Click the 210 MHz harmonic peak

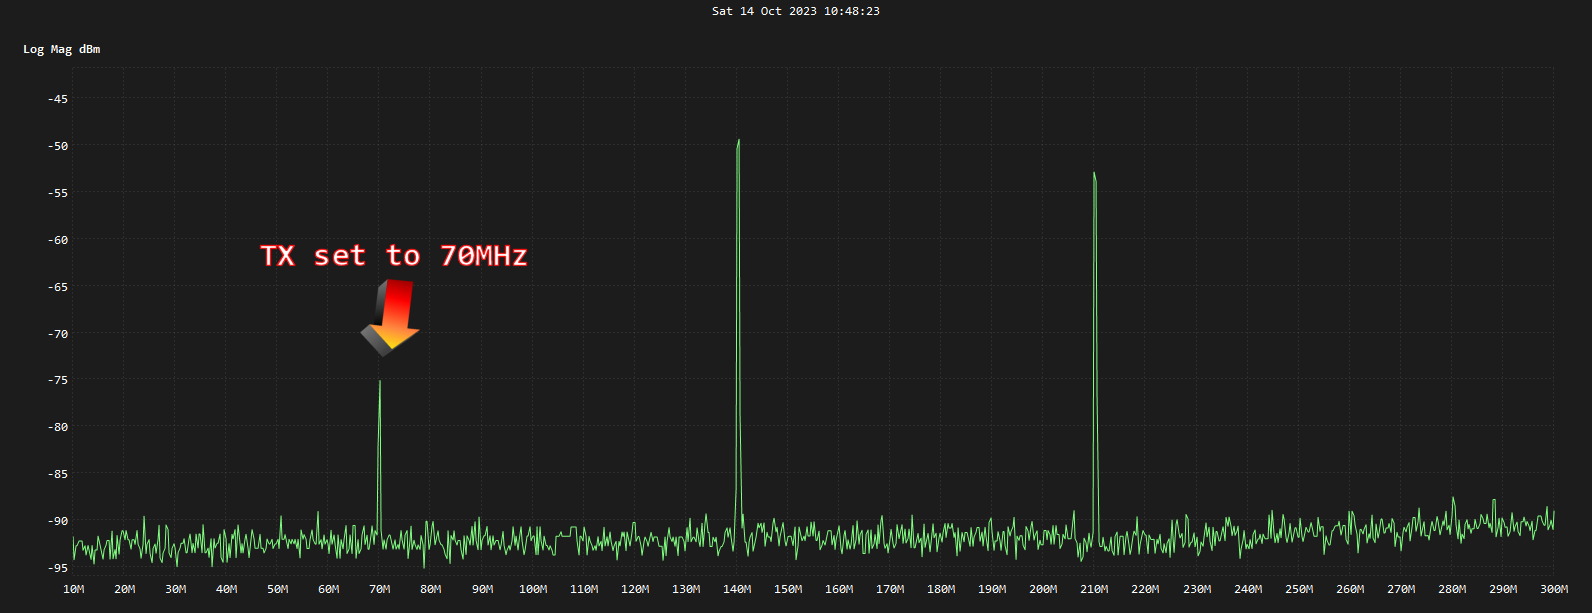point(1095,174)
